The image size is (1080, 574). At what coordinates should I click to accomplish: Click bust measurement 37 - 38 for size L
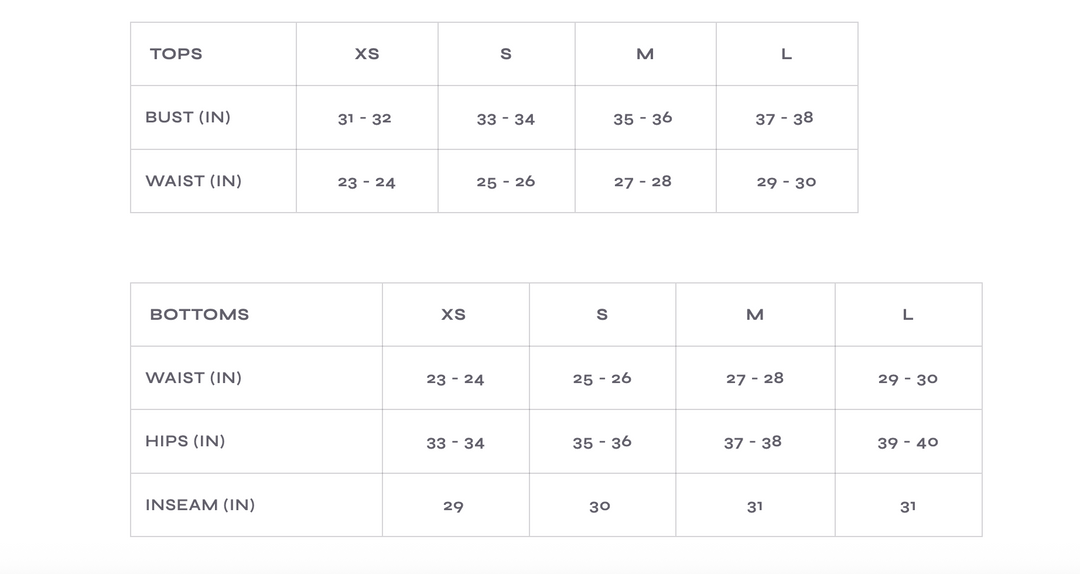click(x=784, y=118)
